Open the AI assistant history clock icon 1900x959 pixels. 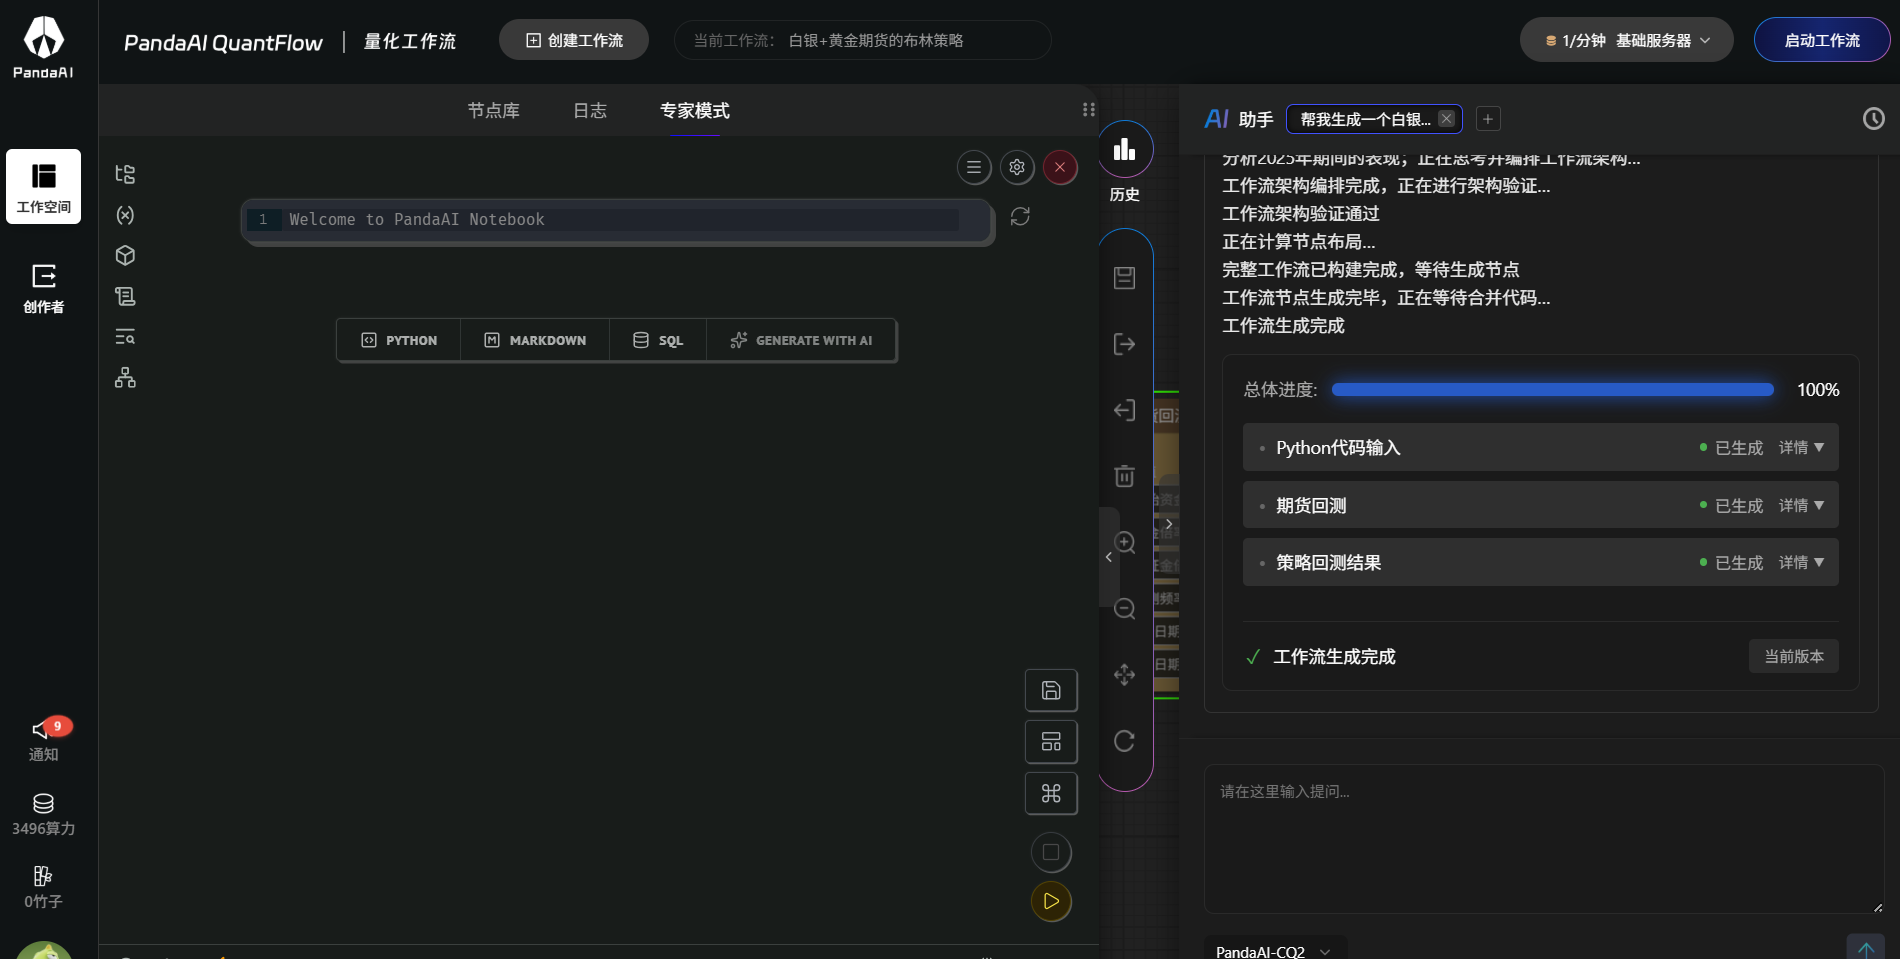pos(1873,119)
